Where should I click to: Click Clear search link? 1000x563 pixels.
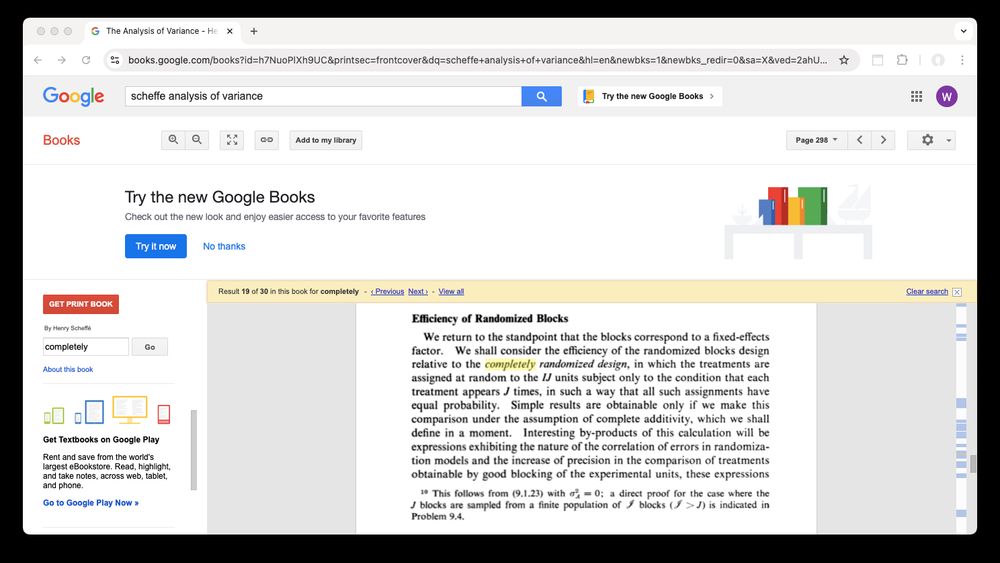click(927, 291)
